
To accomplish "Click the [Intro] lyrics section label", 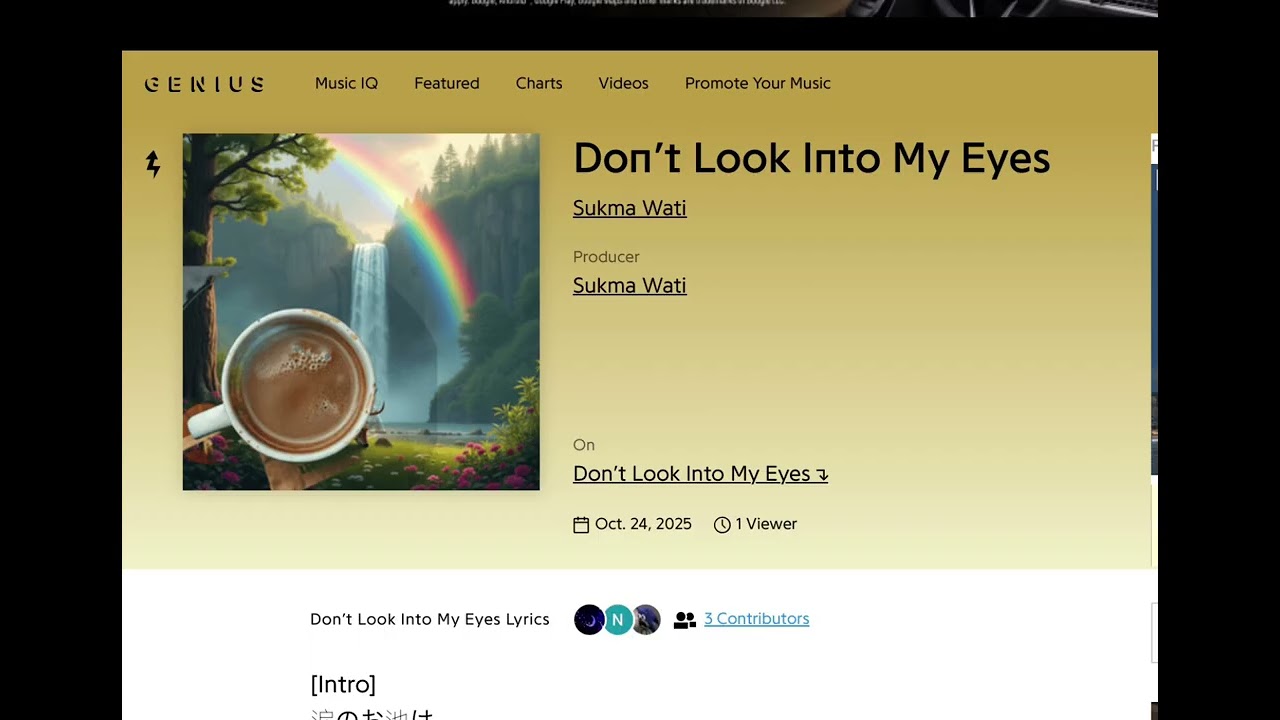I will 343,685.
